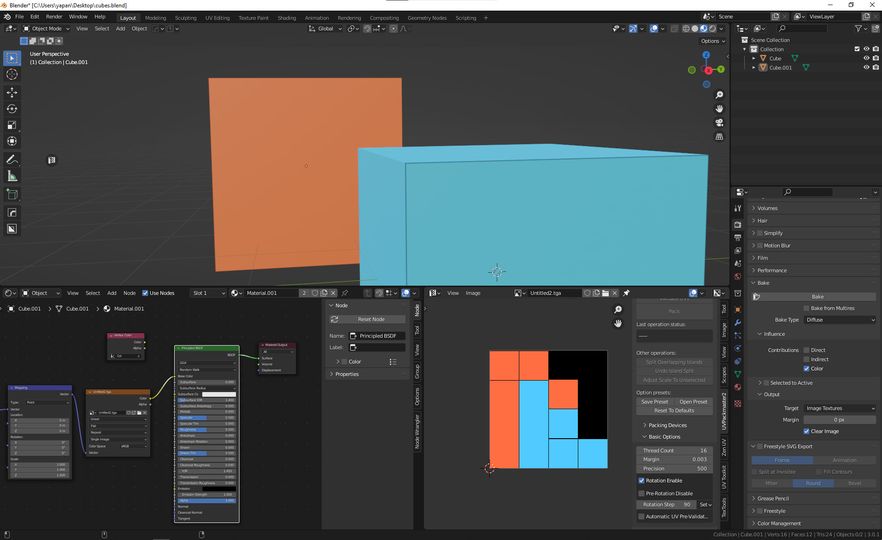
Task: Enable Automatic UV Pre-Validate checkbox
Action: [x=641, y=516]
